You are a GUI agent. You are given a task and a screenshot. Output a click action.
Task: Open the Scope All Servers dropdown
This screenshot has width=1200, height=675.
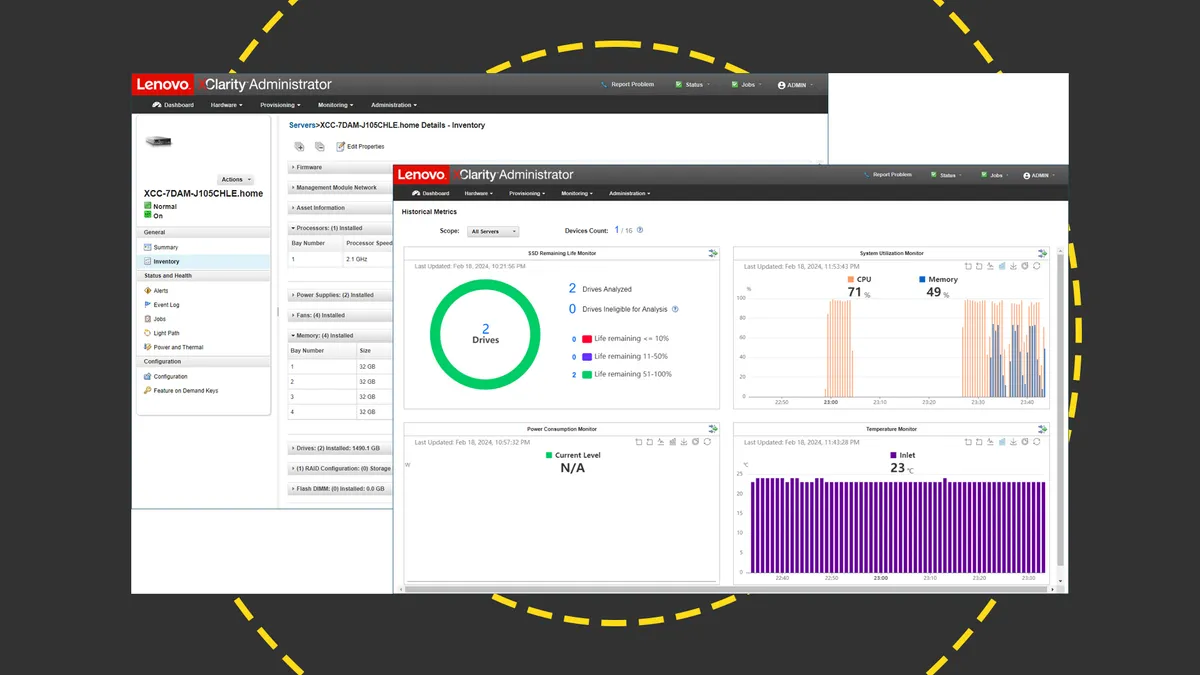(494, 231)
